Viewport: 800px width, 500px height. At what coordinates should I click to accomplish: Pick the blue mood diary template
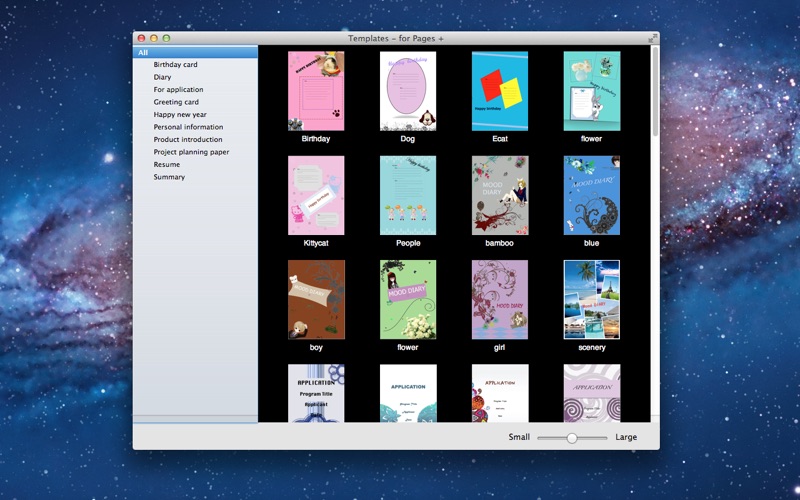pyautogui.click(x=592, y=195)
